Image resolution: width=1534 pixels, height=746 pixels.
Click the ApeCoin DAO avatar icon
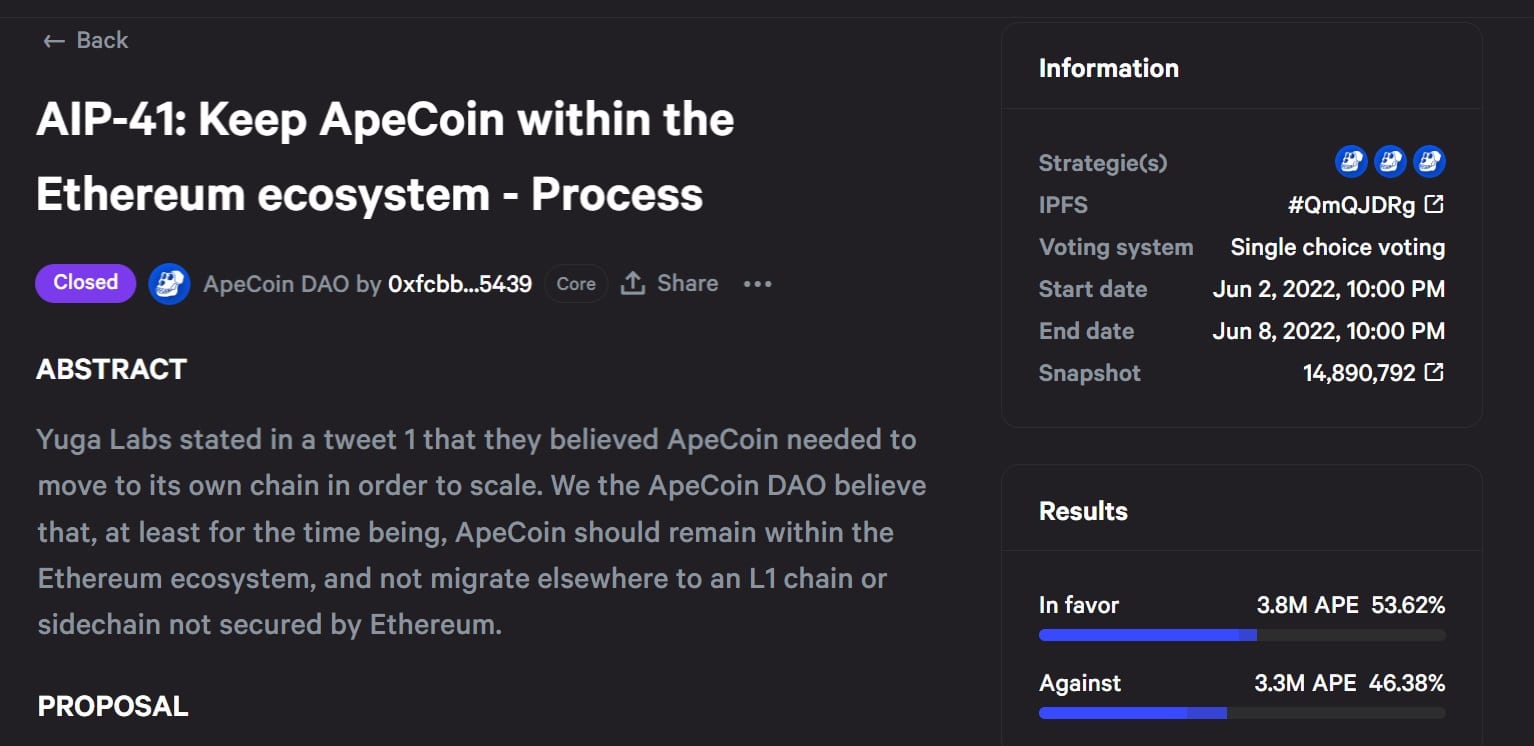[x=170, y=284]
